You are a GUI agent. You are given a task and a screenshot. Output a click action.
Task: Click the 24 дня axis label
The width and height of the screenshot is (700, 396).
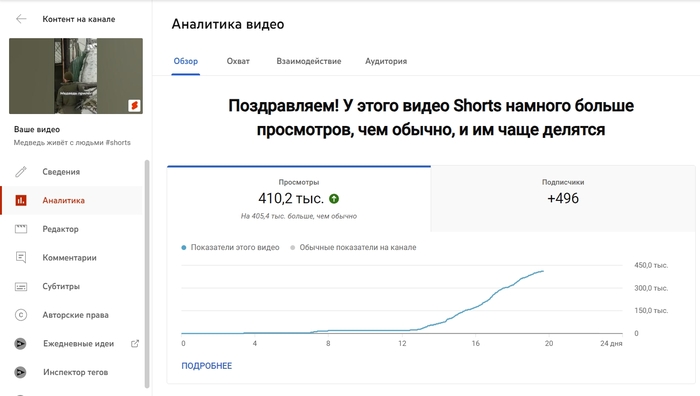[611, 343]
